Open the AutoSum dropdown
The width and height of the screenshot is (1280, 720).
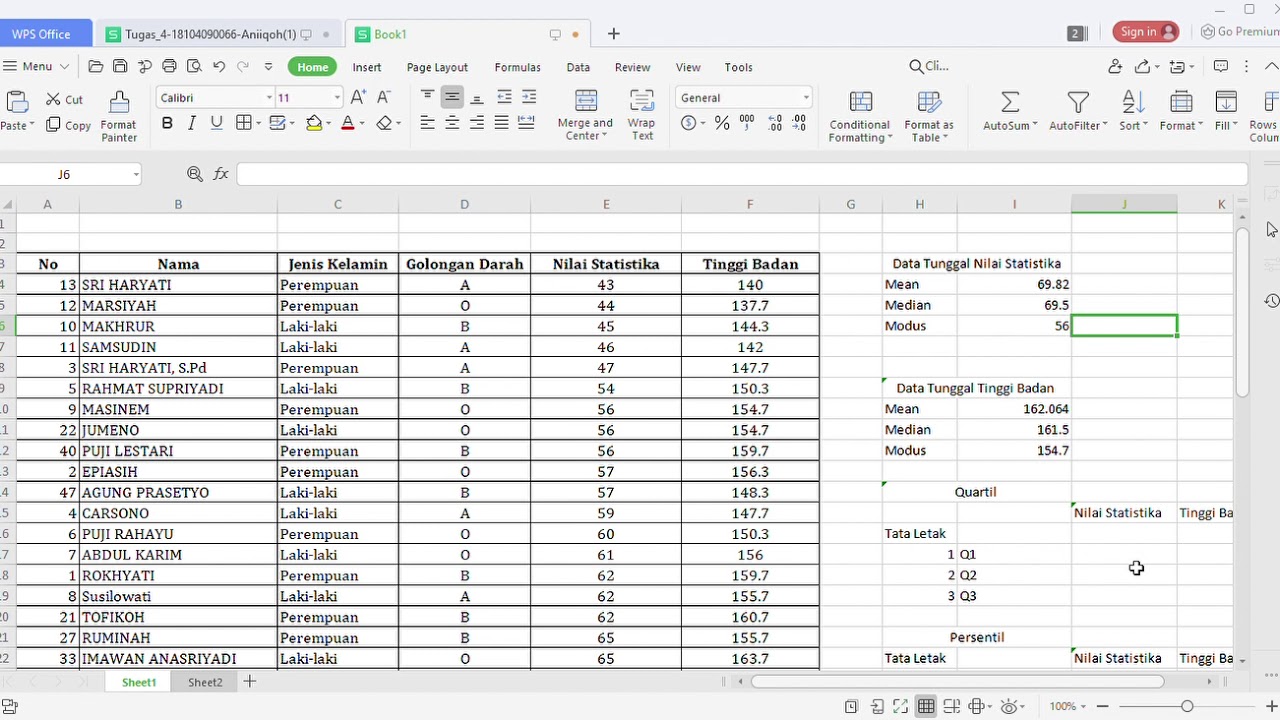[1035, 126]
